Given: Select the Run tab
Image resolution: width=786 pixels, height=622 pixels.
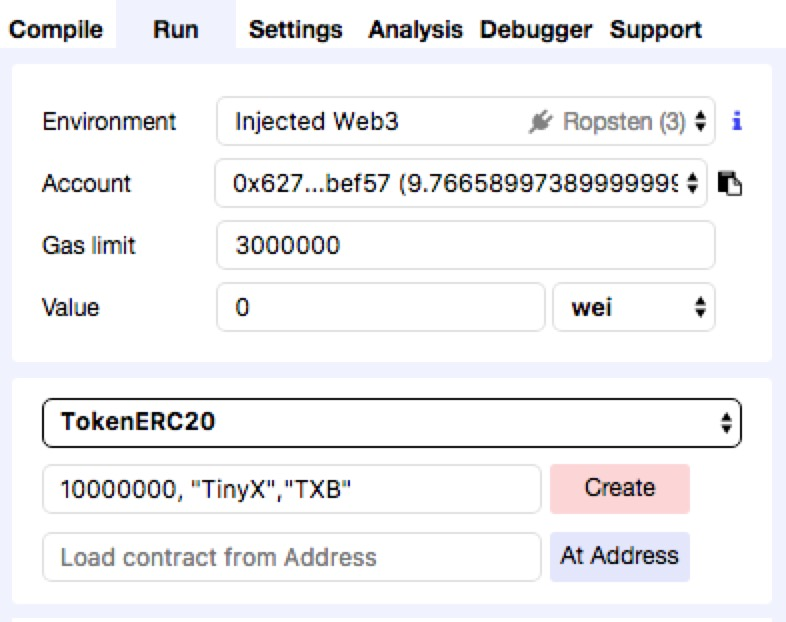Looking at the screenshot, I should pyautogui.click(x=175, y=29).
